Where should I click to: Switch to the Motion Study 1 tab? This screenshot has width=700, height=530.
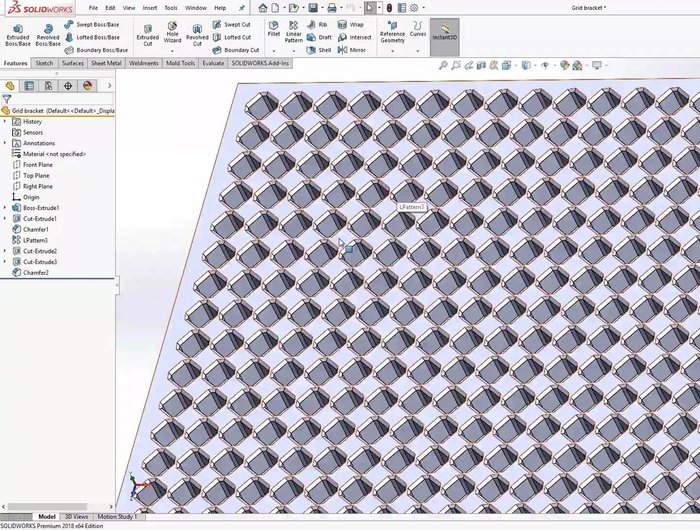(x=117, y=517)
